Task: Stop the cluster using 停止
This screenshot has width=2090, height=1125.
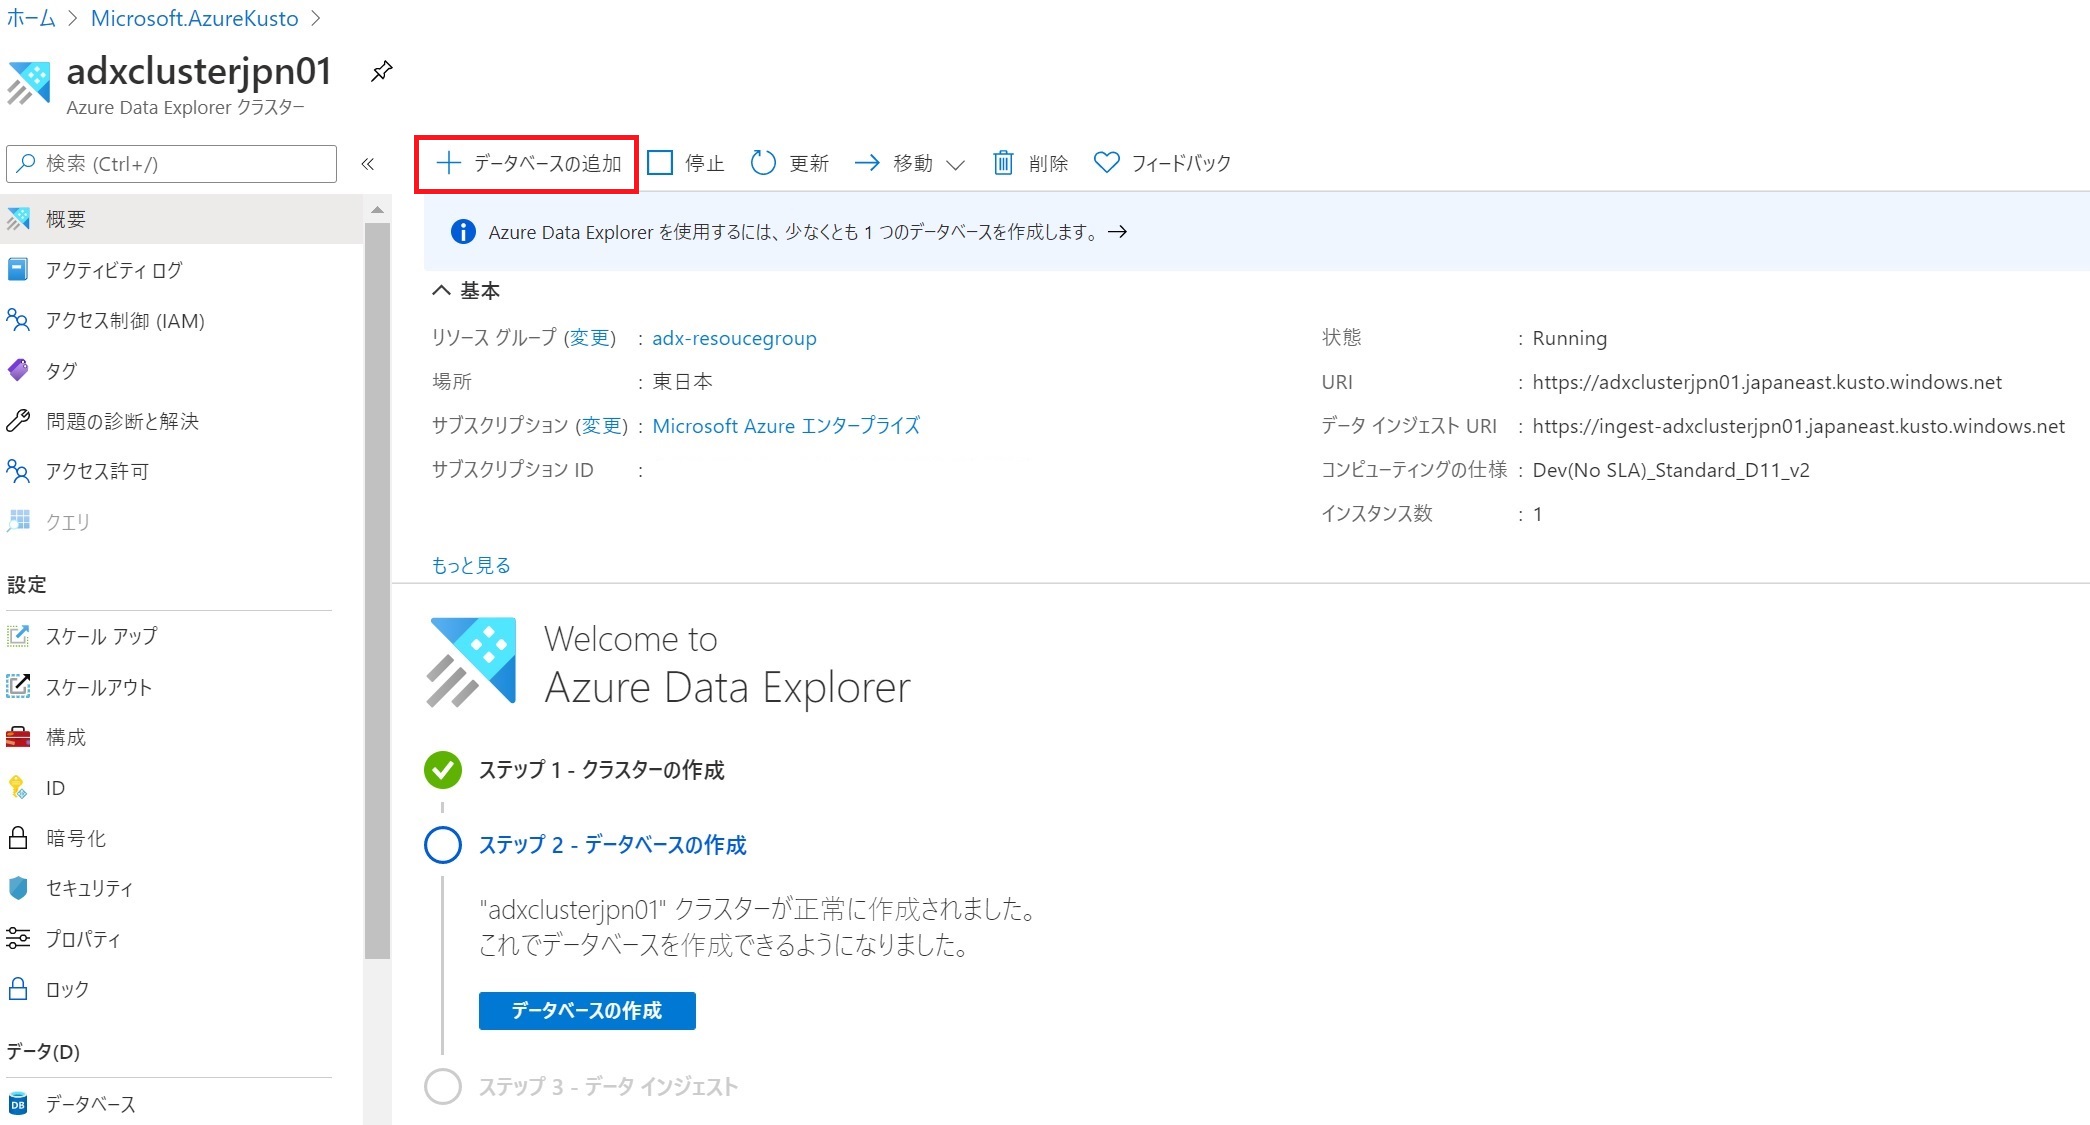Action: coord(686,163)
